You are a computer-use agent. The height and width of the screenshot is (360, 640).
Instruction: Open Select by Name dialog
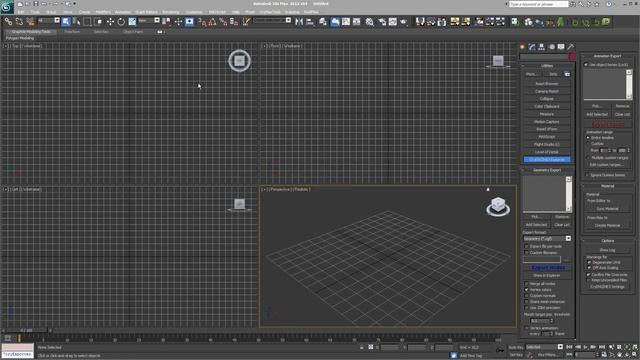click(x=76, y=22)
